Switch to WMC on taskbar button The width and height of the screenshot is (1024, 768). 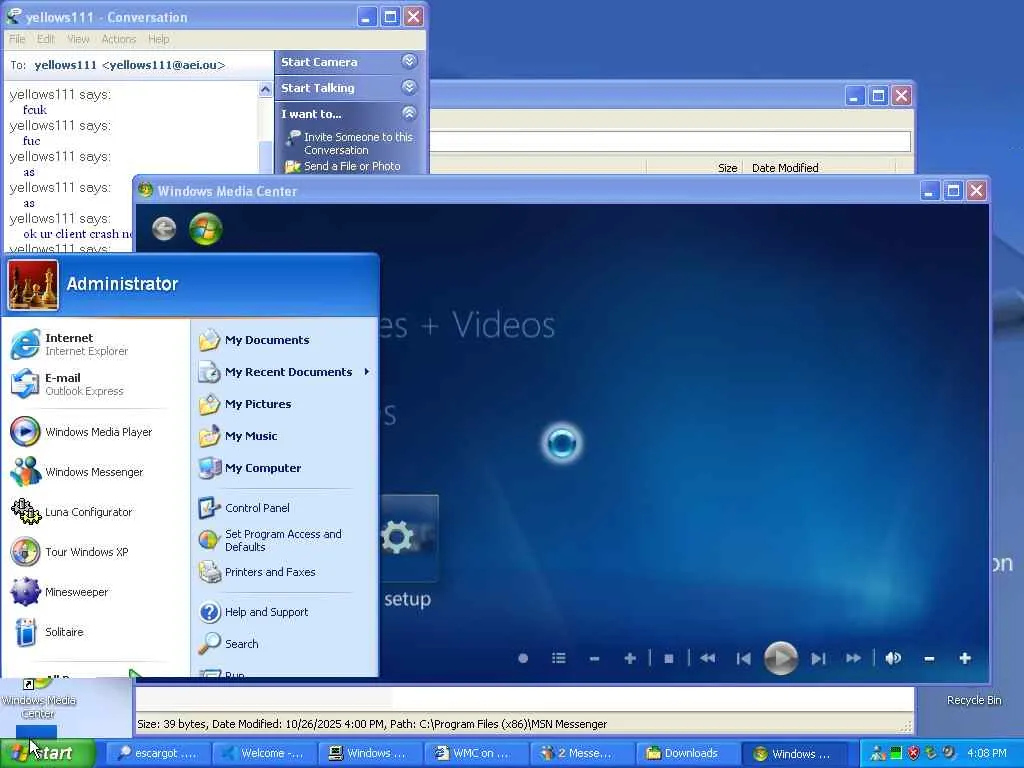[x=475, y=753]
